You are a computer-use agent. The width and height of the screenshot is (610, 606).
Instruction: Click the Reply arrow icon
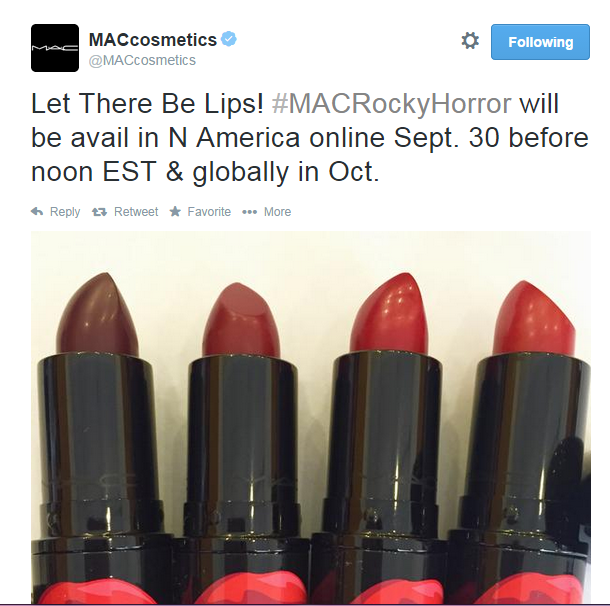[37, 212]
